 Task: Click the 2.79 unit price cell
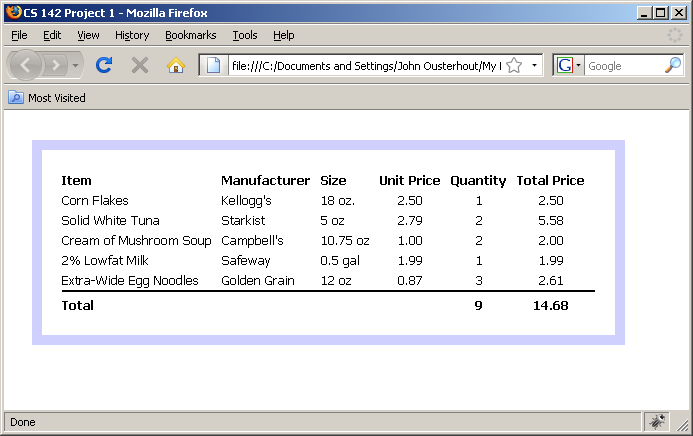(x=410, y=220)
